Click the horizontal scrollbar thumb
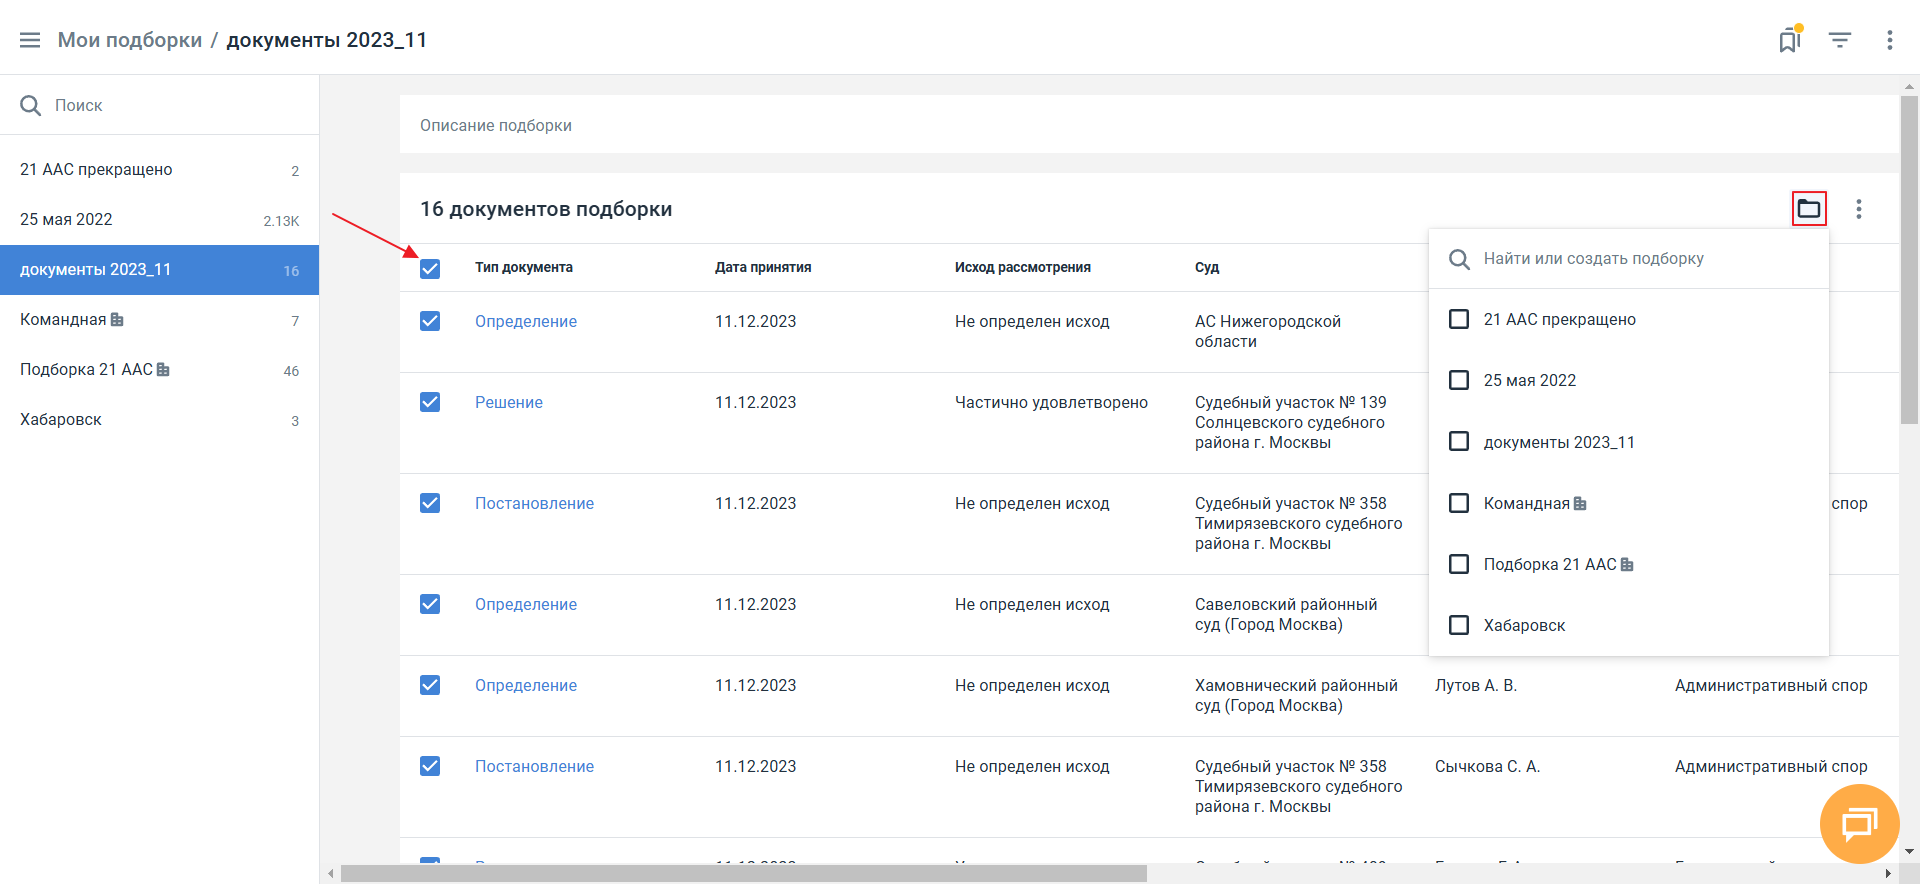 coord(743,874)
